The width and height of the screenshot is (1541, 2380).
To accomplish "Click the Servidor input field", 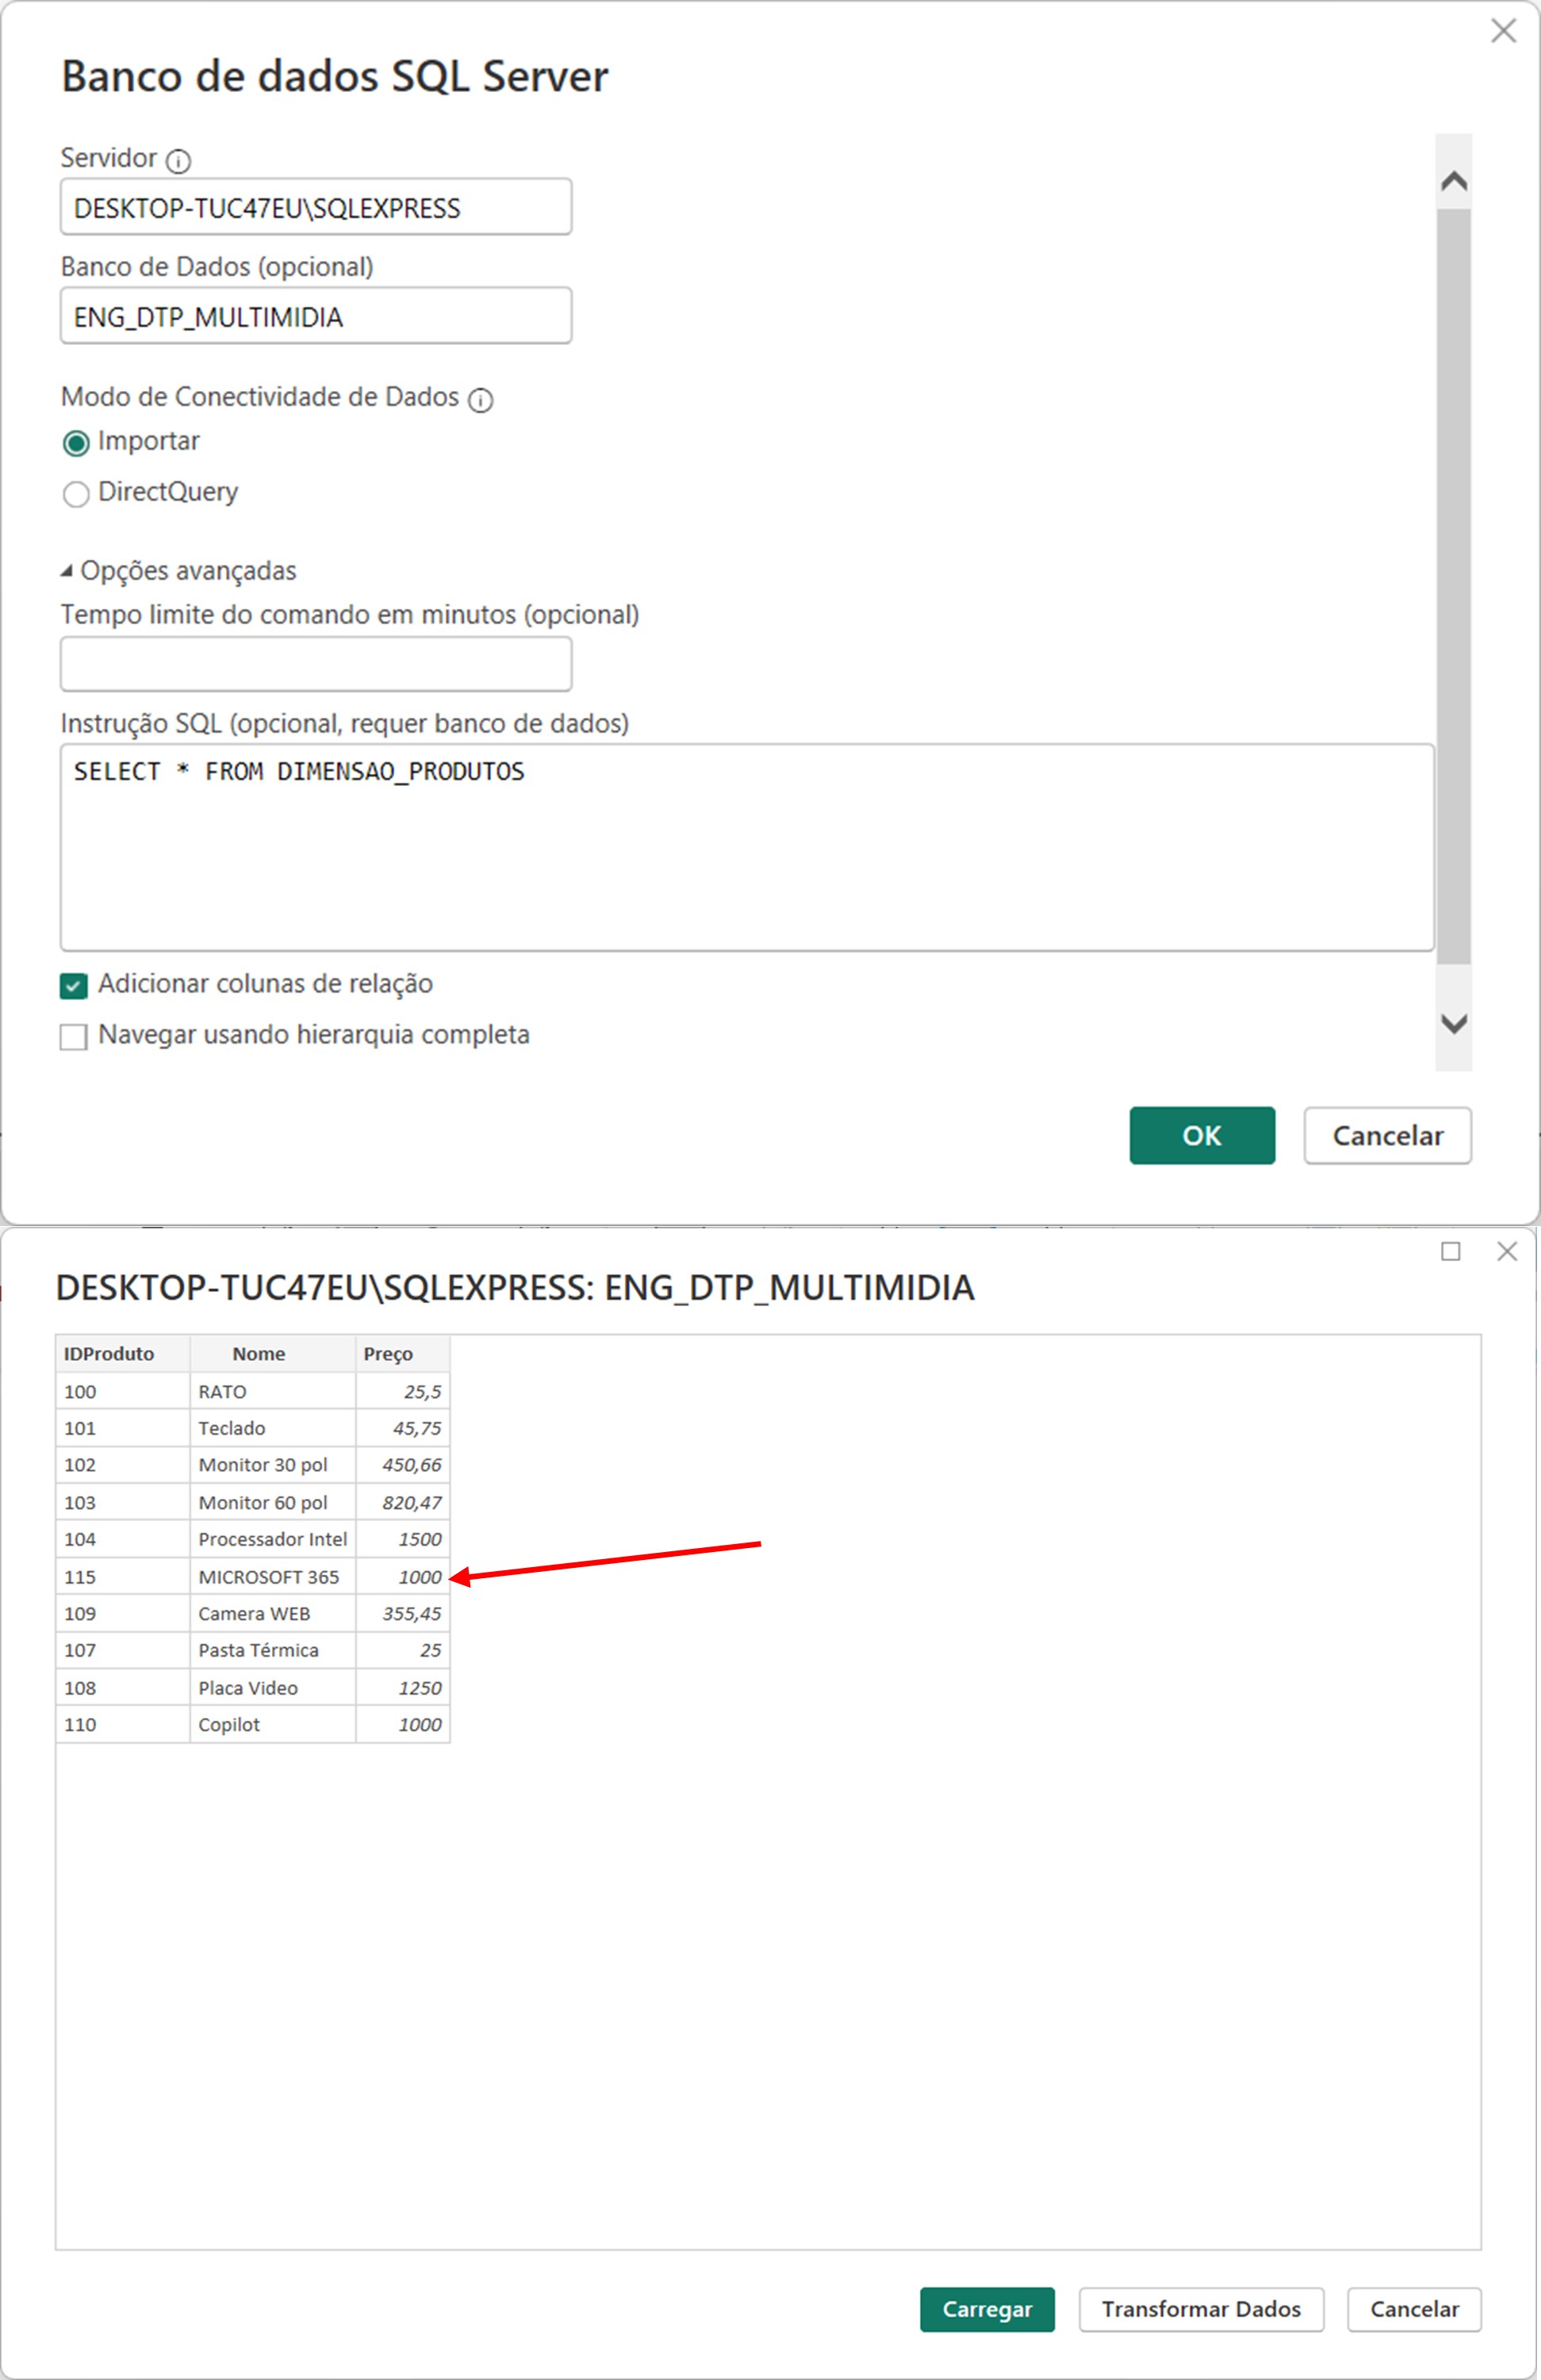I will [x=316, y=207].
